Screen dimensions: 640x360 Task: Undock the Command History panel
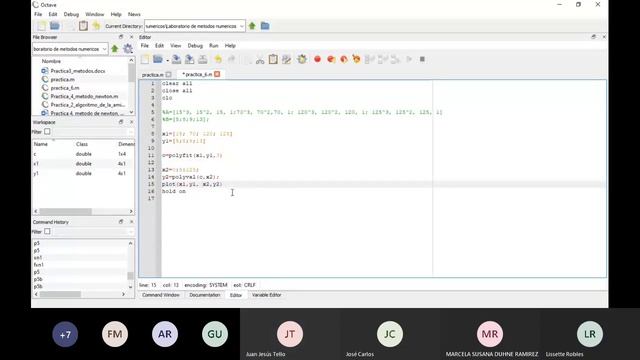click(x=121, y=222)
